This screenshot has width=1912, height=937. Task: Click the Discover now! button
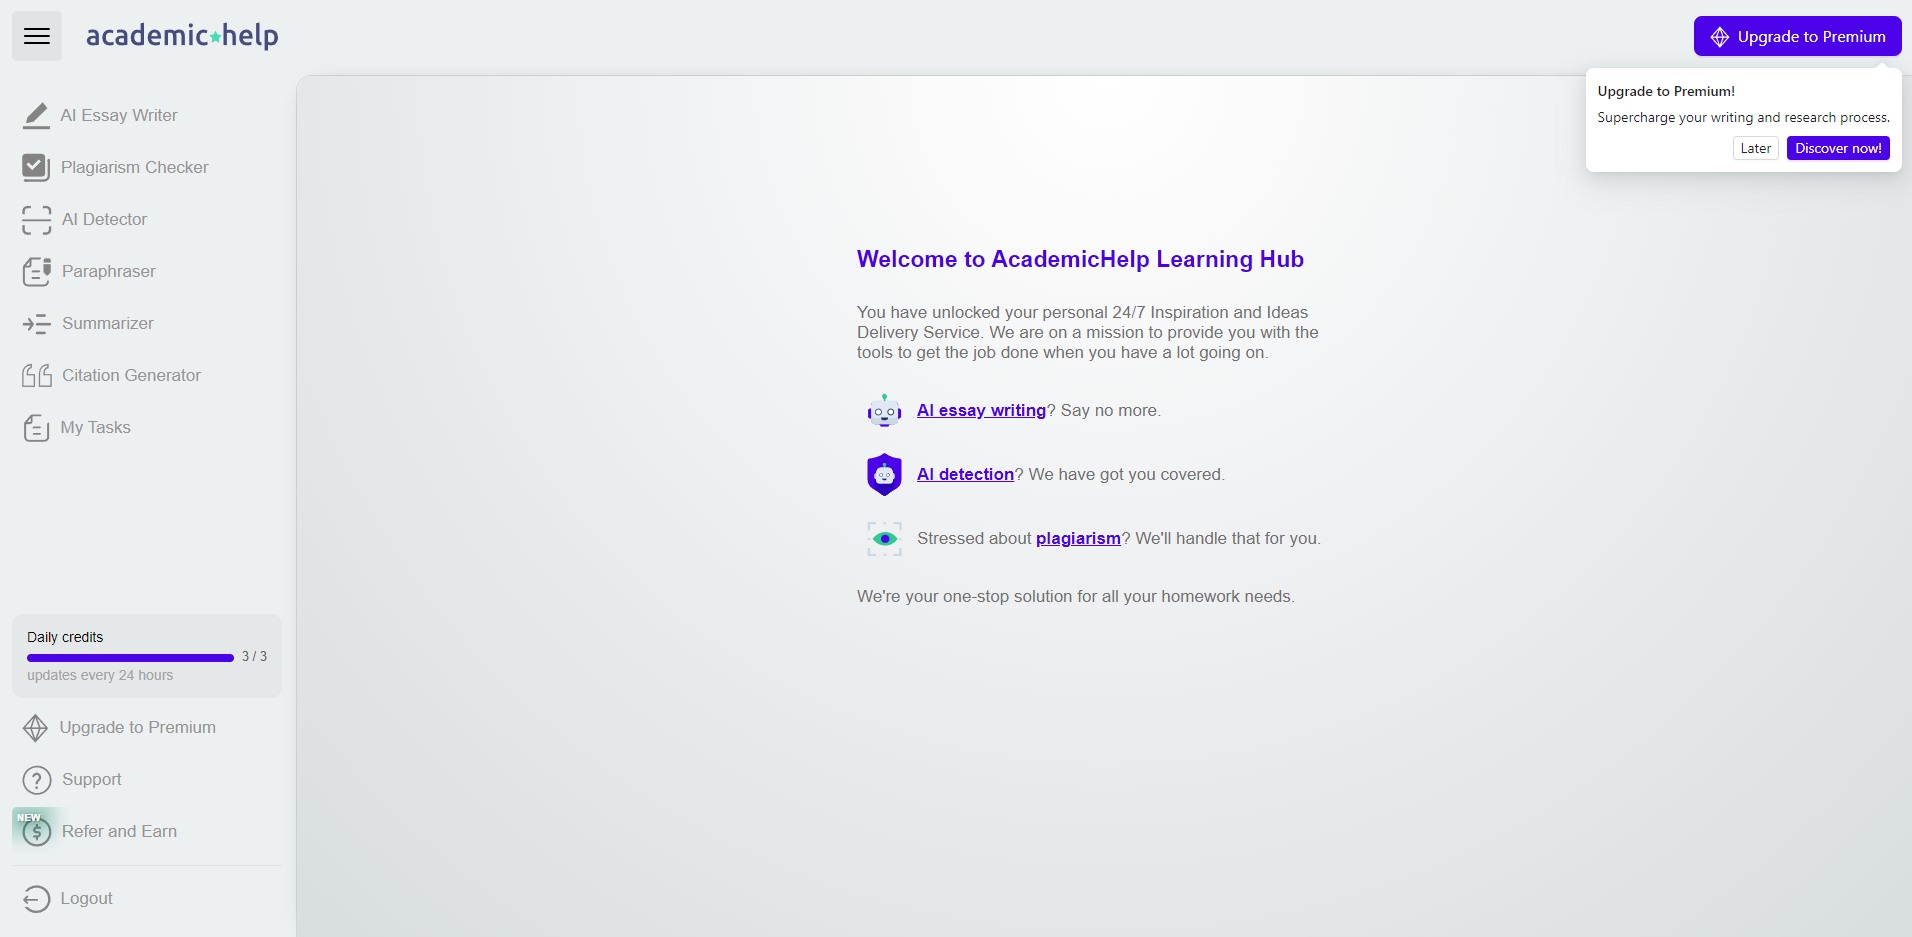click(x=1838, y=149)
